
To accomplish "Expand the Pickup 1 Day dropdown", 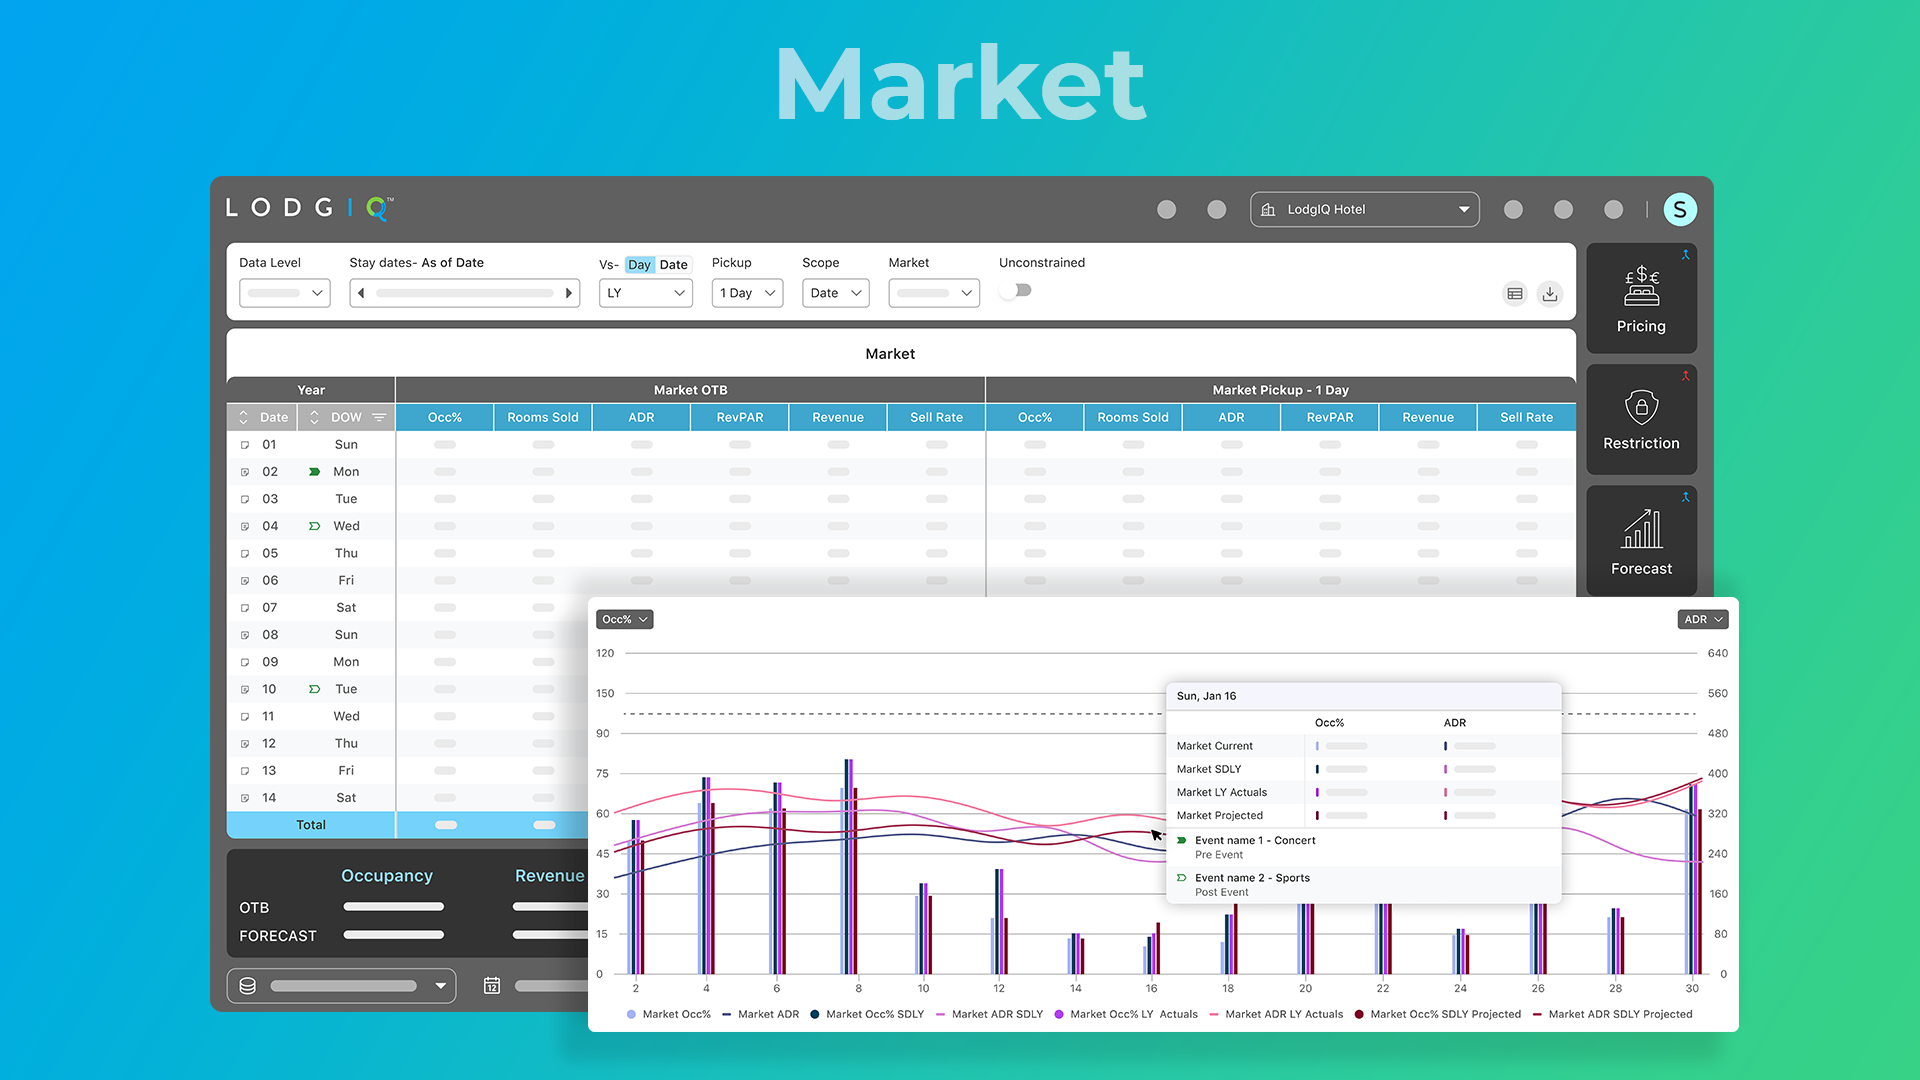I will click(x=747, y=293).
